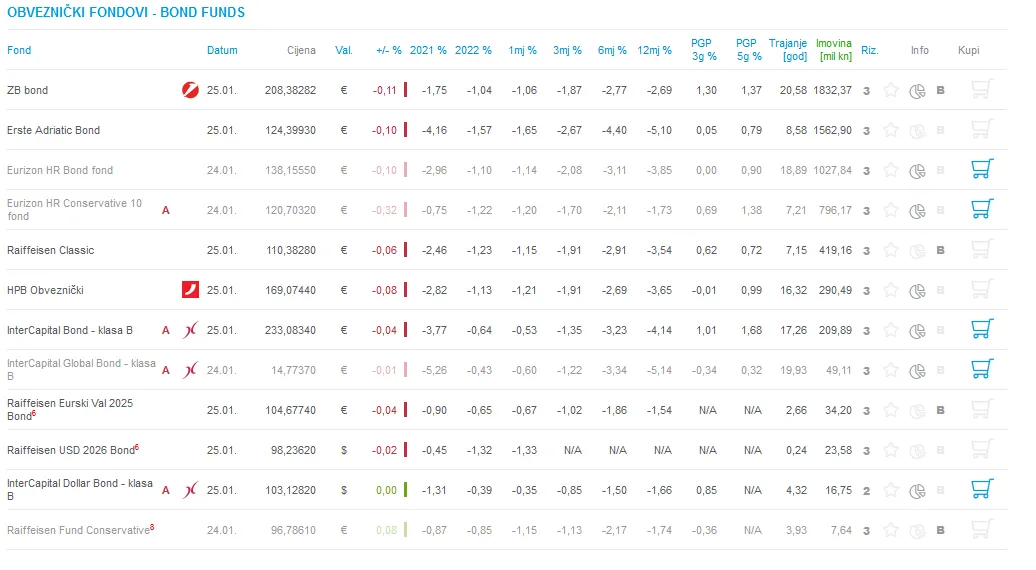This screenshot has height=570, width=1036.
Task: Click the red logo next to ZB bond
Action: pos(190,90)
